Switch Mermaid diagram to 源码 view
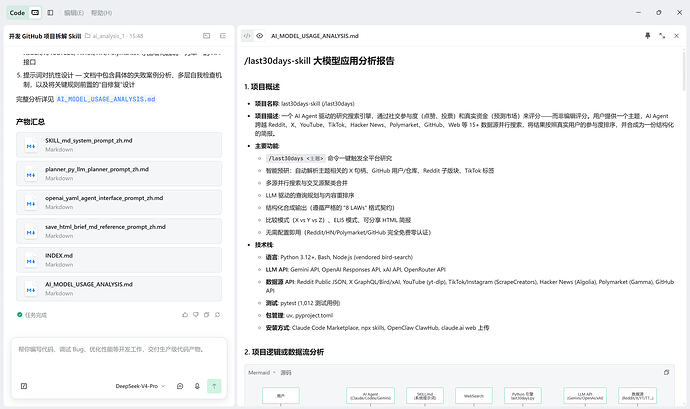The width and height of the screenshot is (690, 409). pos(286,372)
